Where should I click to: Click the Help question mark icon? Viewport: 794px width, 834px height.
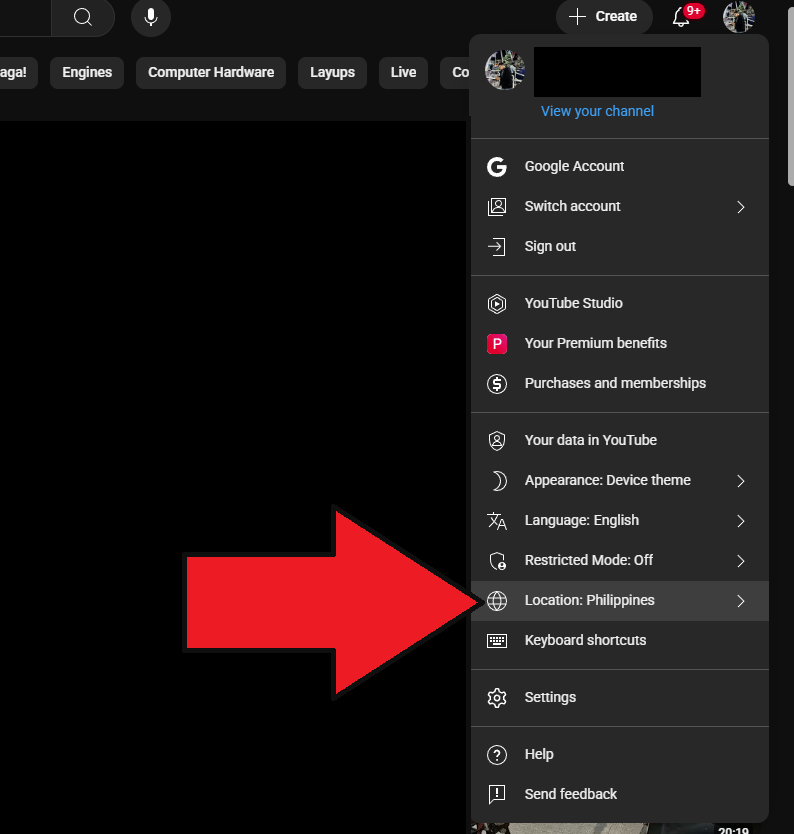[497, 754]
